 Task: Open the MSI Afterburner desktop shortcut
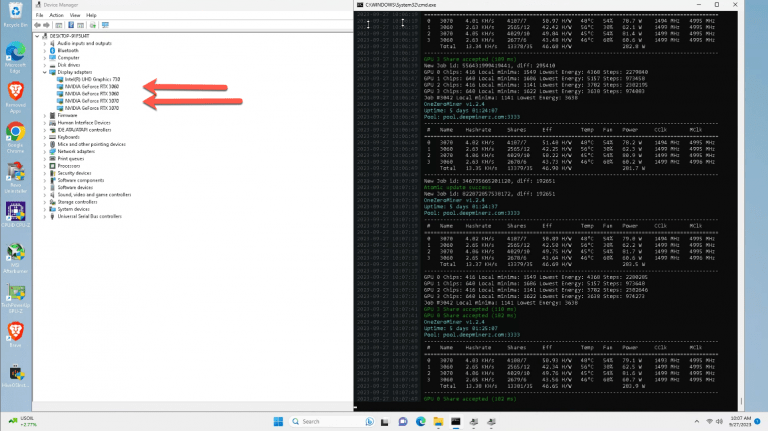click(15, 257)
